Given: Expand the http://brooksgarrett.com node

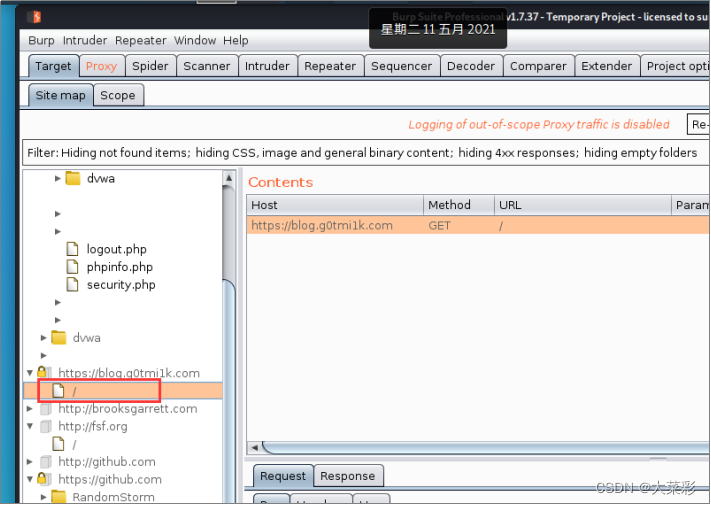Looking at the screenshot, I should (x=30, y=409).
